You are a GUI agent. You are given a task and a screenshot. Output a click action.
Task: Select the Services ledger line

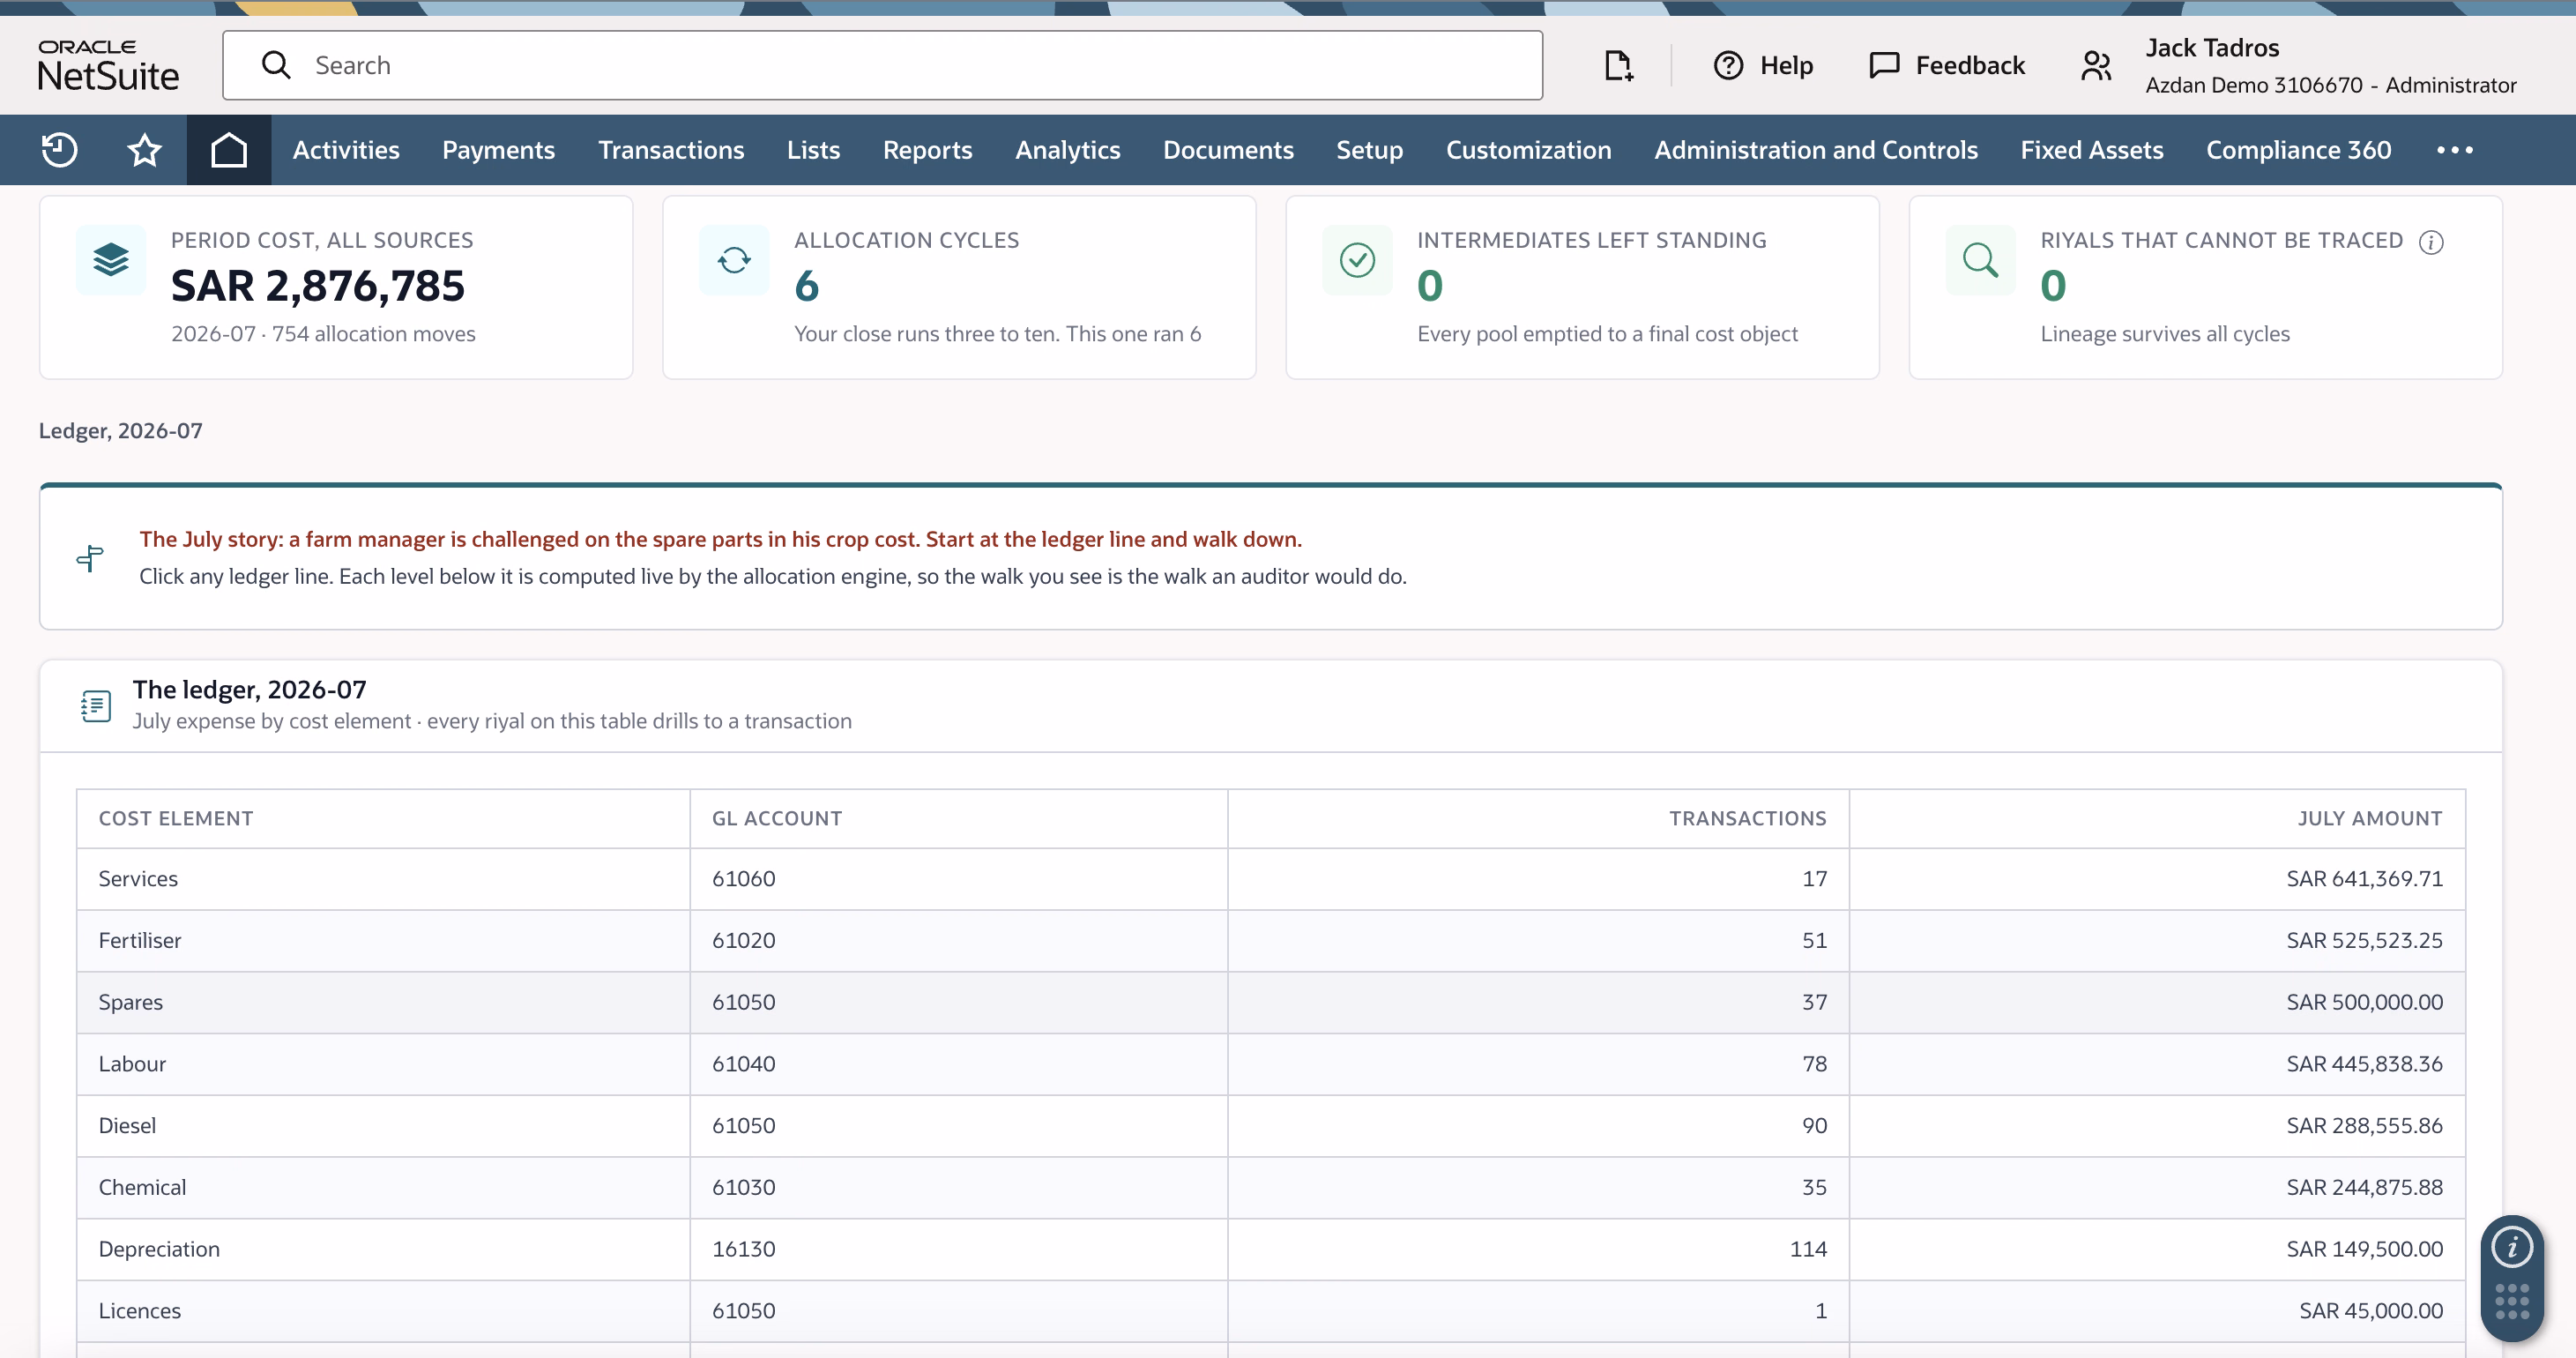click(1271, 879)
